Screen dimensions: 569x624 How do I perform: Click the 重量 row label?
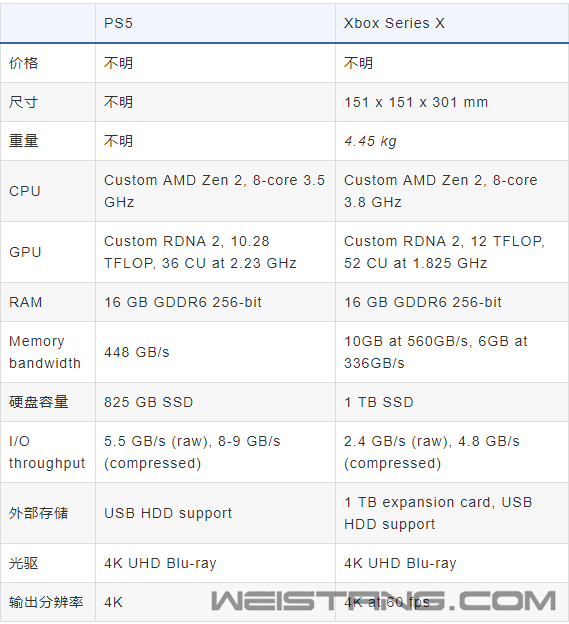point(23,141)
